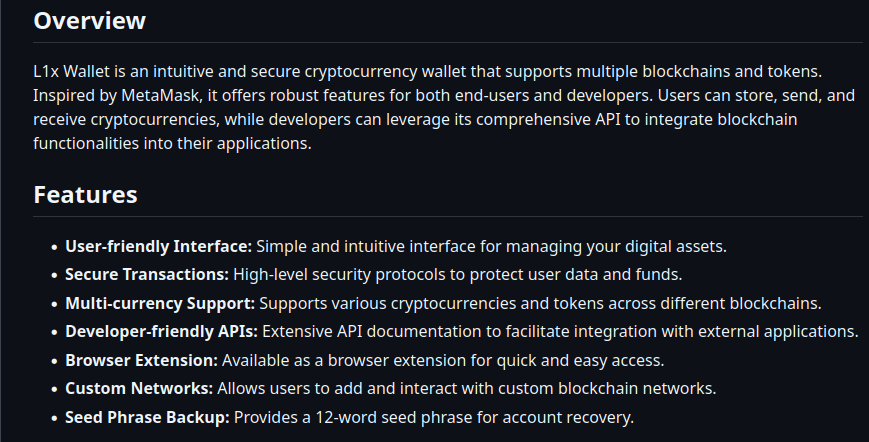Click the "User-friendly Interface:" bold label
Image resolution: width=869 pixels, height=442 pixels.
coord(159,246)
